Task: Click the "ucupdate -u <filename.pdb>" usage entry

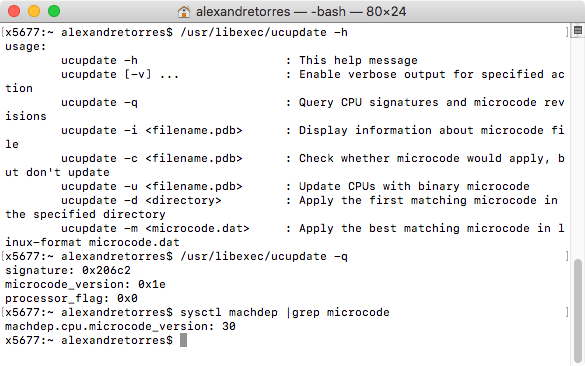Action: coord(151,186)
